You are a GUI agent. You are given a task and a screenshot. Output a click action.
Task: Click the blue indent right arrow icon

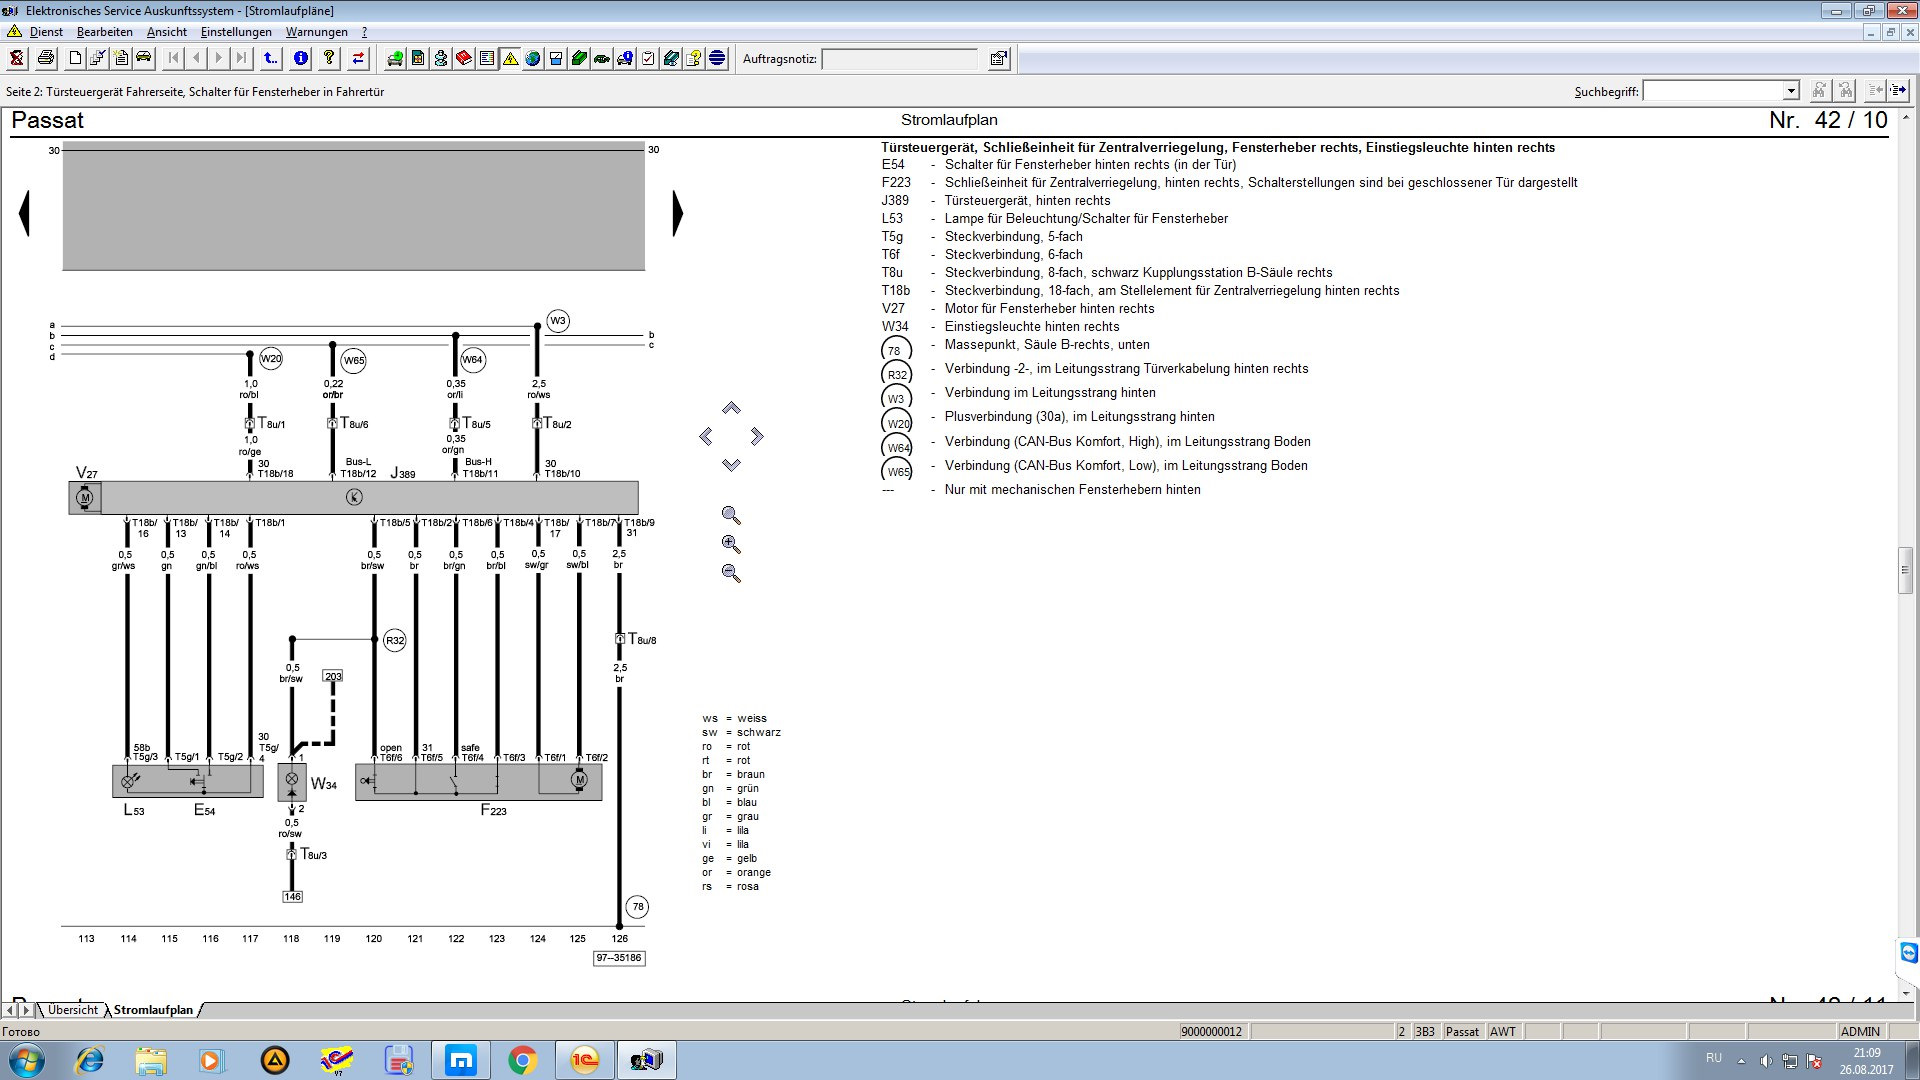1898,90
